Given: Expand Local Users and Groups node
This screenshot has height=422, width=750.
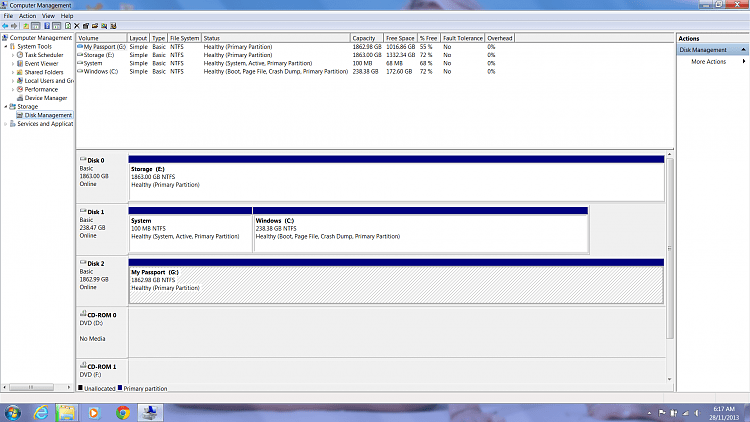Looking at the screenshot, I should [x=13, y=81].
